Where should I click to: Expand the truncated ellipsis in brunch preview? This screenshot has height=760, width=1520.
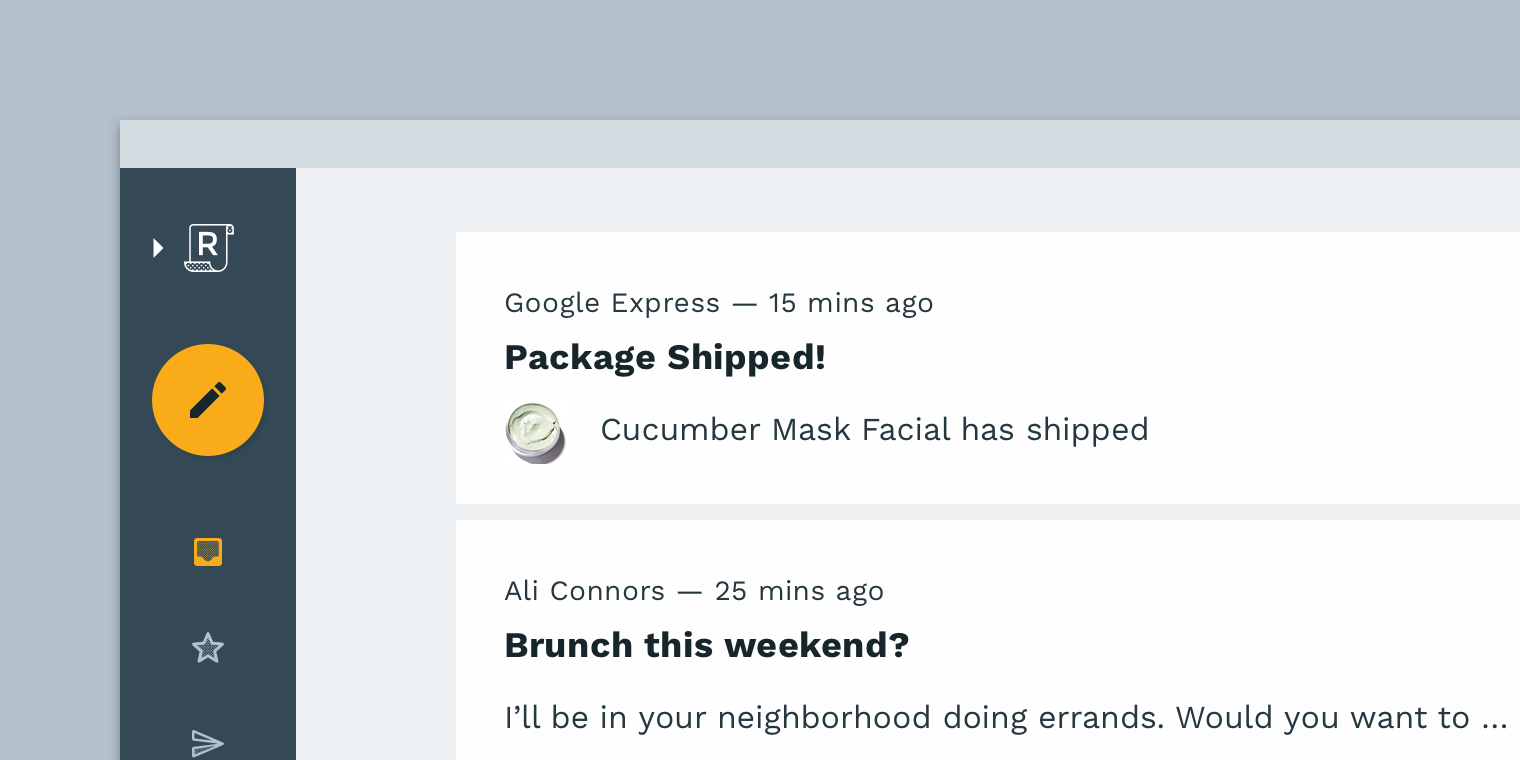click(x=1494, y=719)
